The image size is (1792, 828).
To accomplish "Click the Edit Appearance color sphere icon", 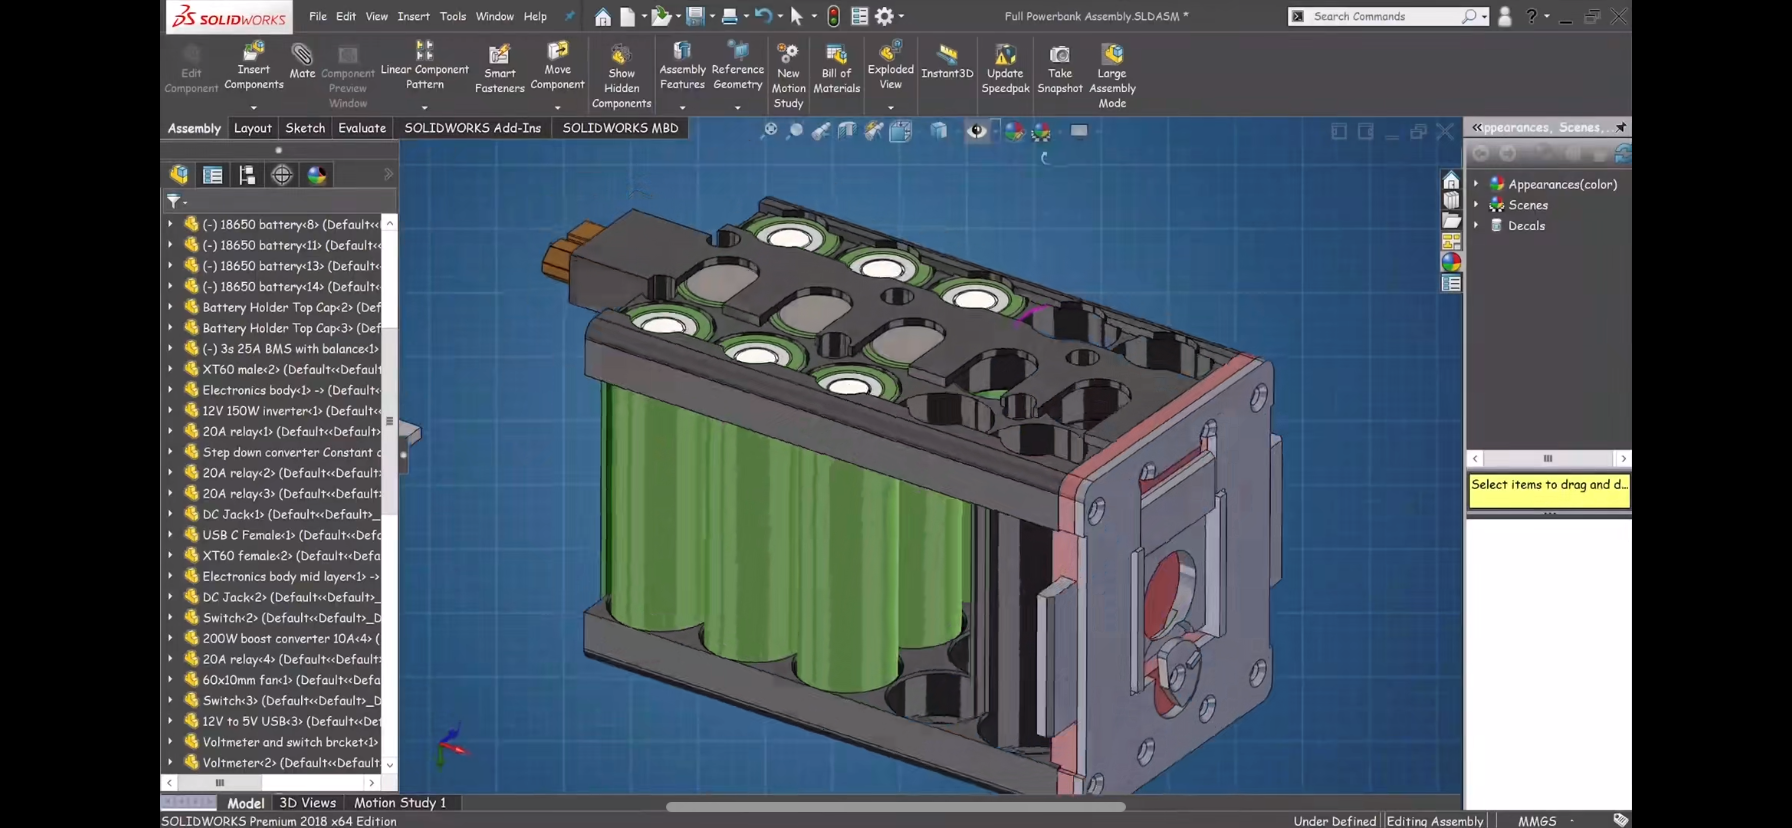I will click(1014, 130).
